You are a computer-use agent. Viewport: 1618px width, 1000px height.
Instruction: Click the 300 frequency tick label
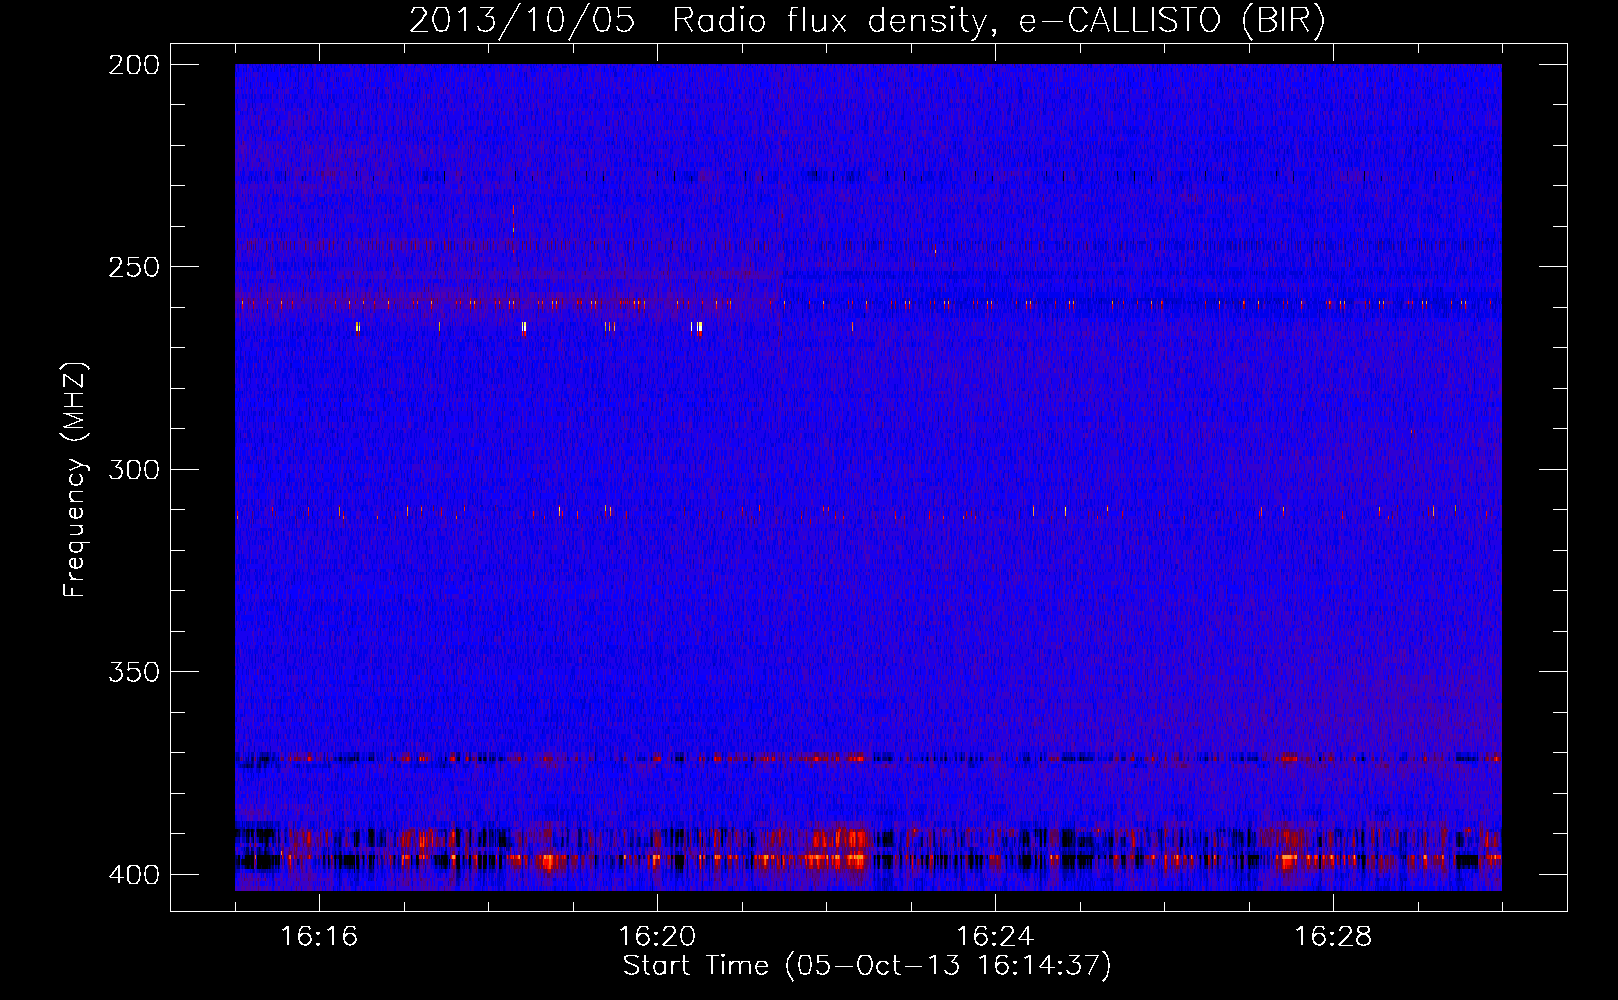click(134, 470)
